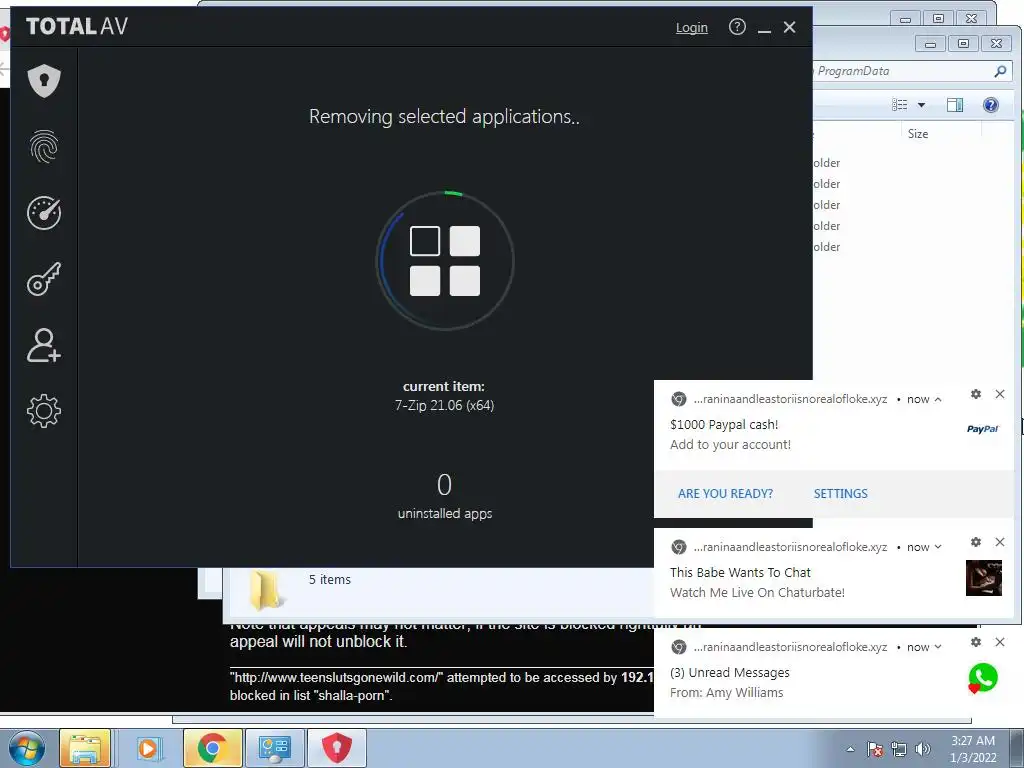Click the volume speaker tray icon

923,749
